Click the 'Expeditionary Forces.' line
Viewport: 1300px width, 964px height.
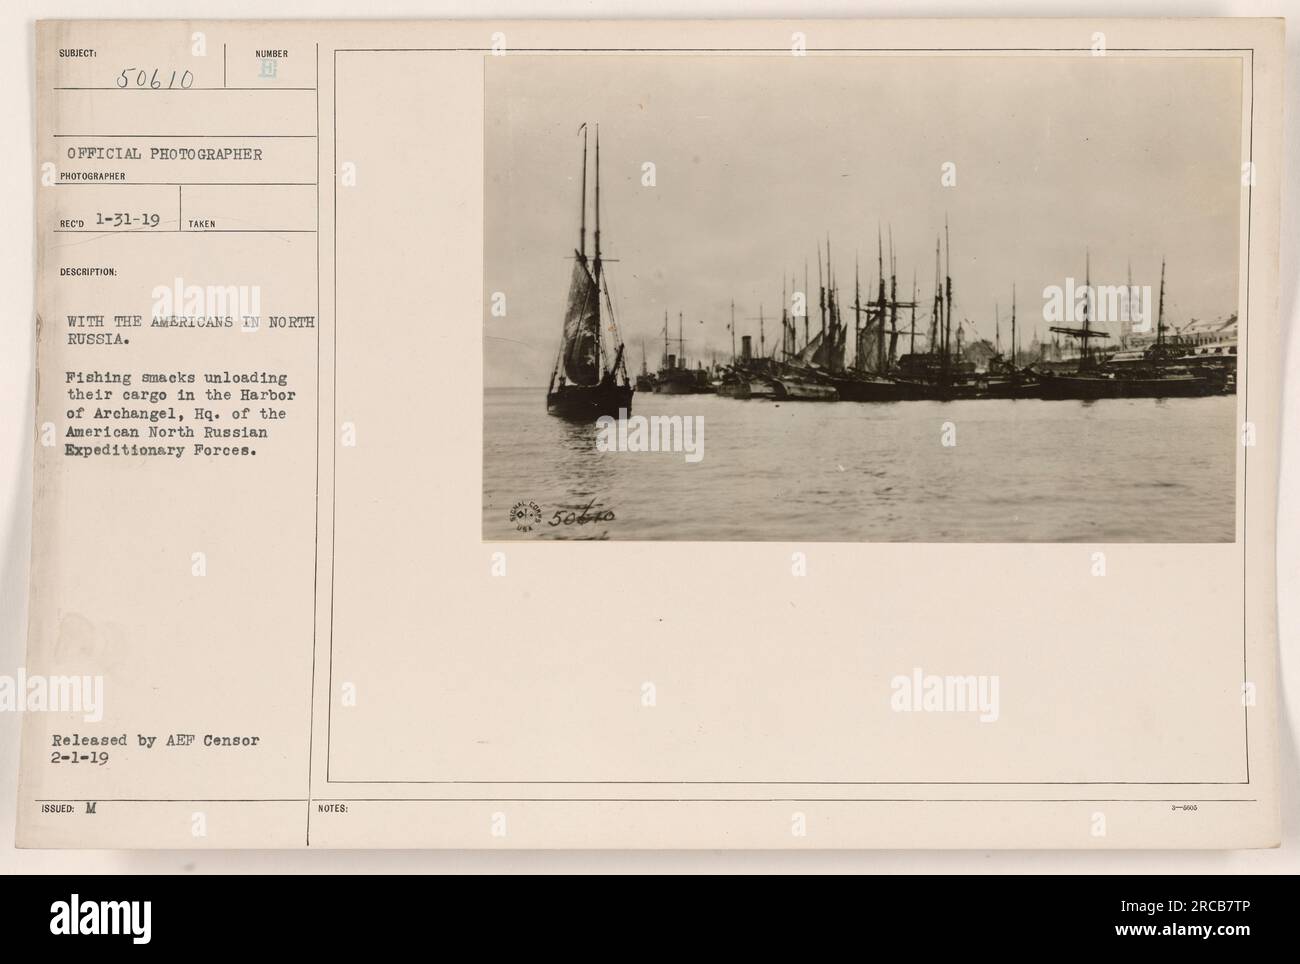162,451
